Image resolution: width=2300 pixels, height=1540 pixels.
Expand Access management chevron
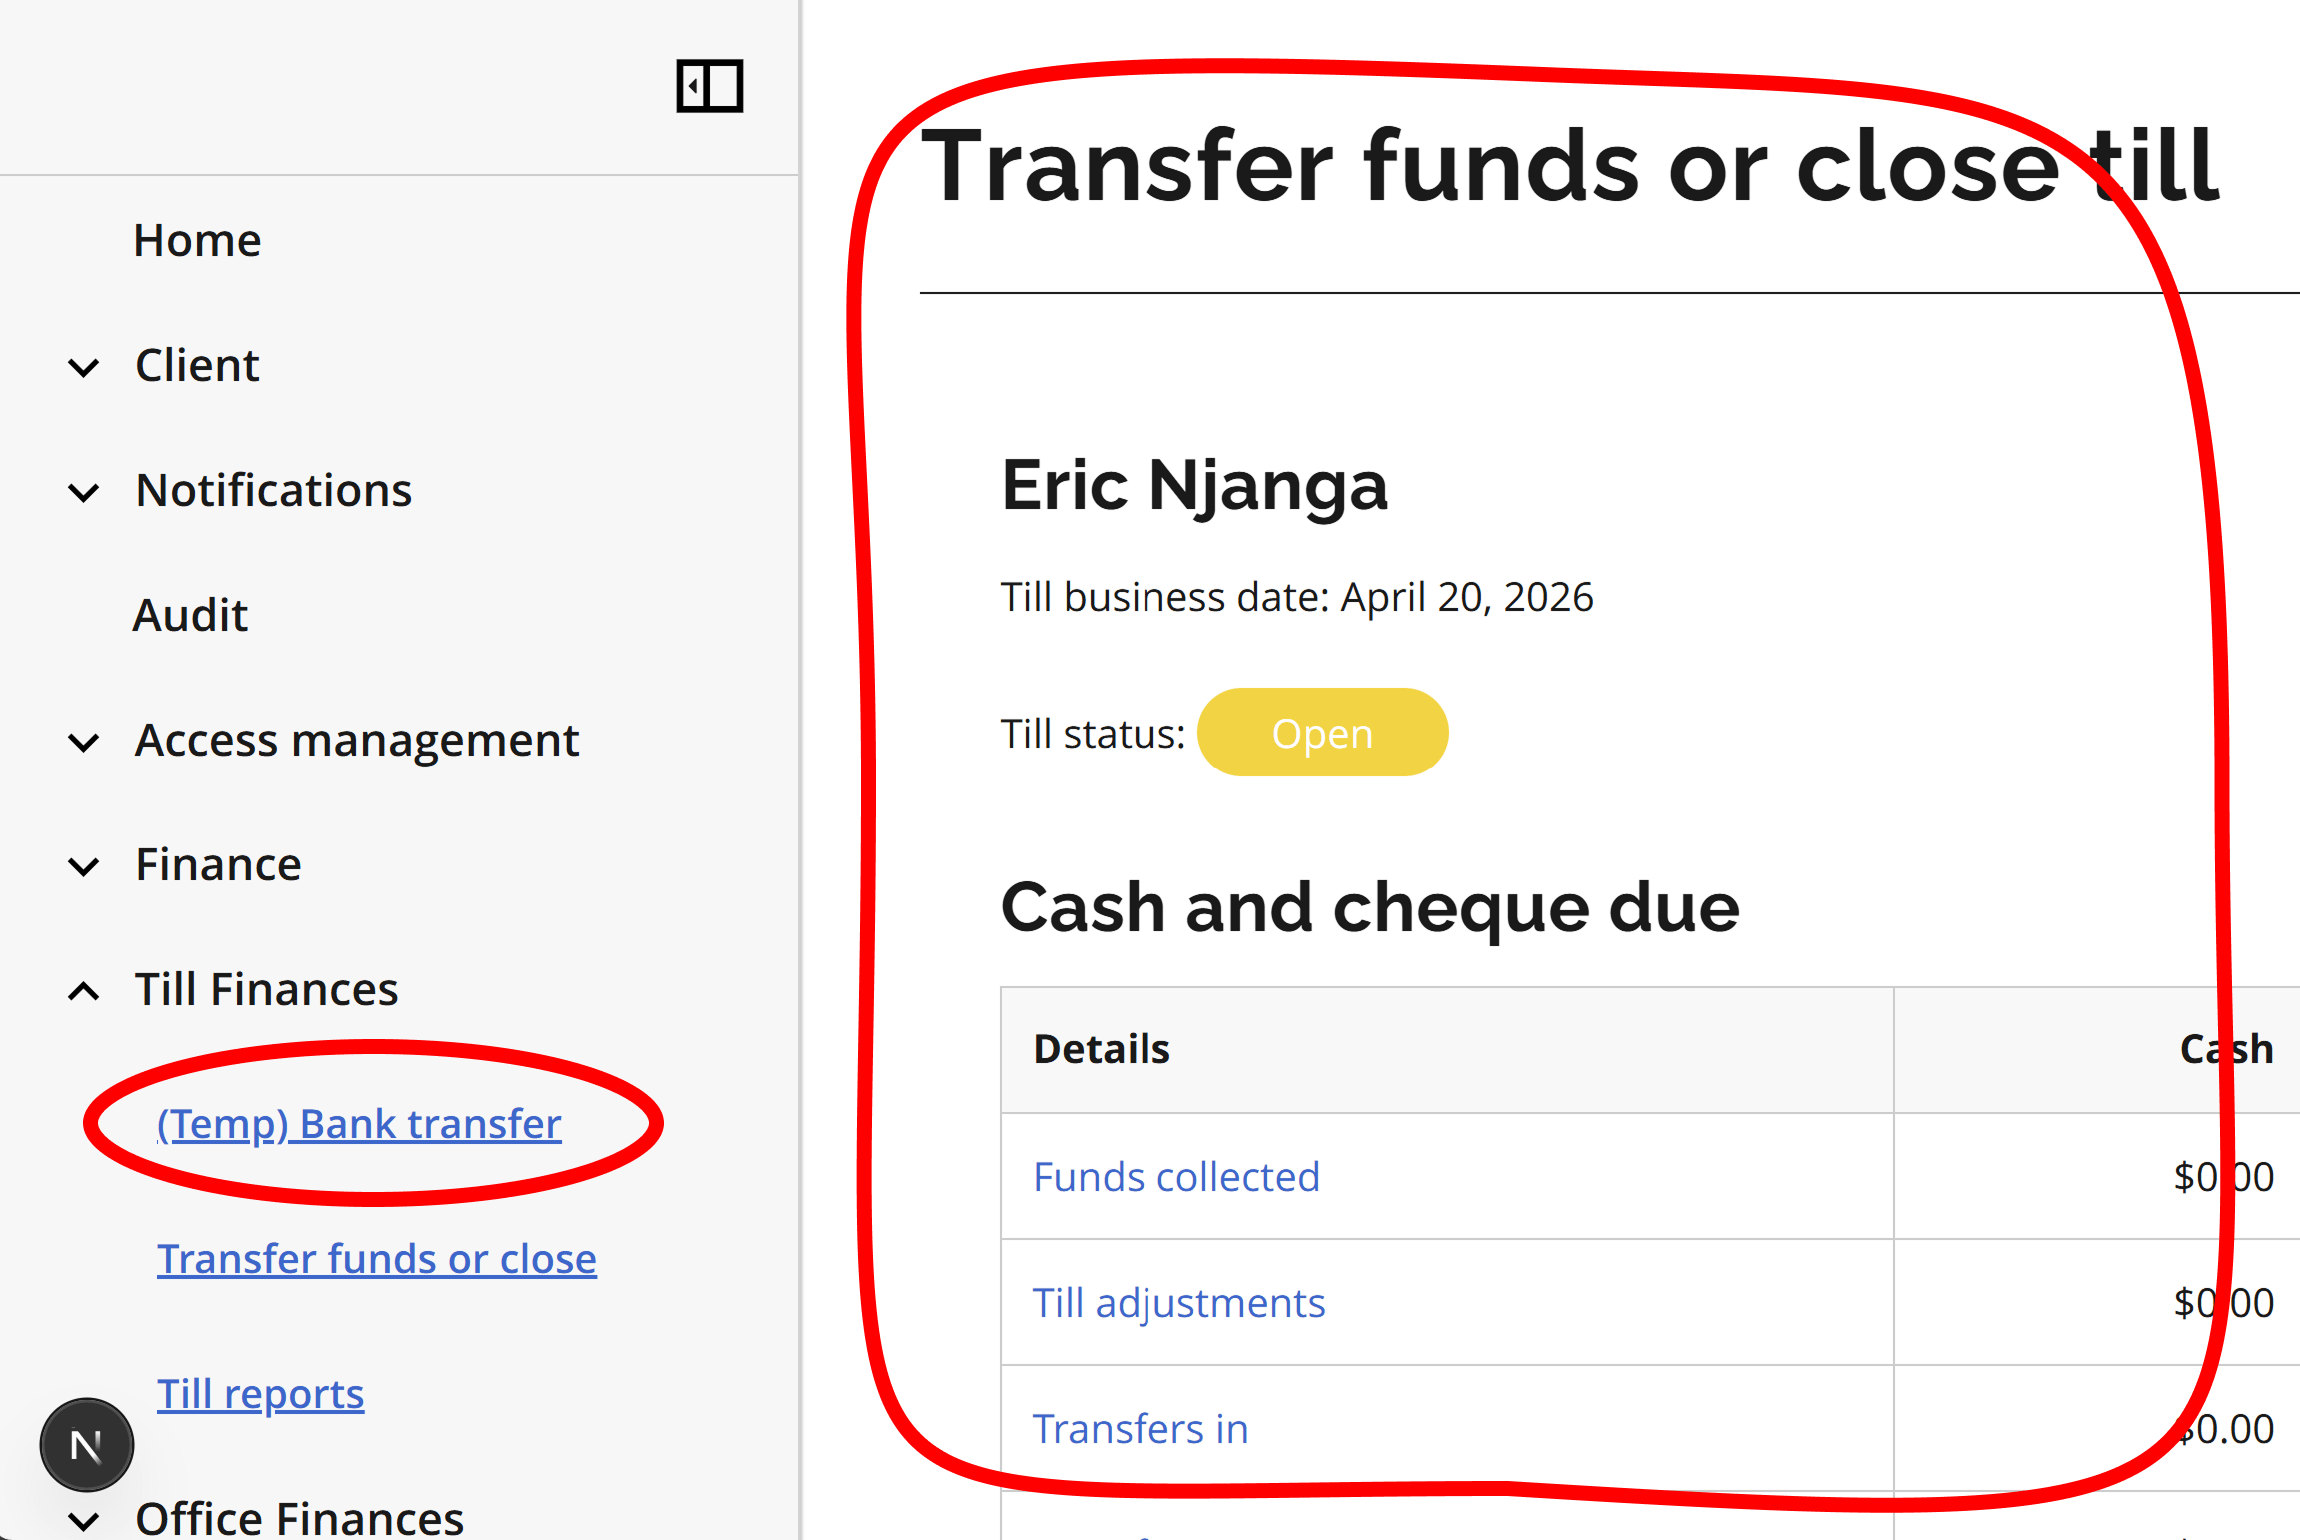[x=84, y=742]
